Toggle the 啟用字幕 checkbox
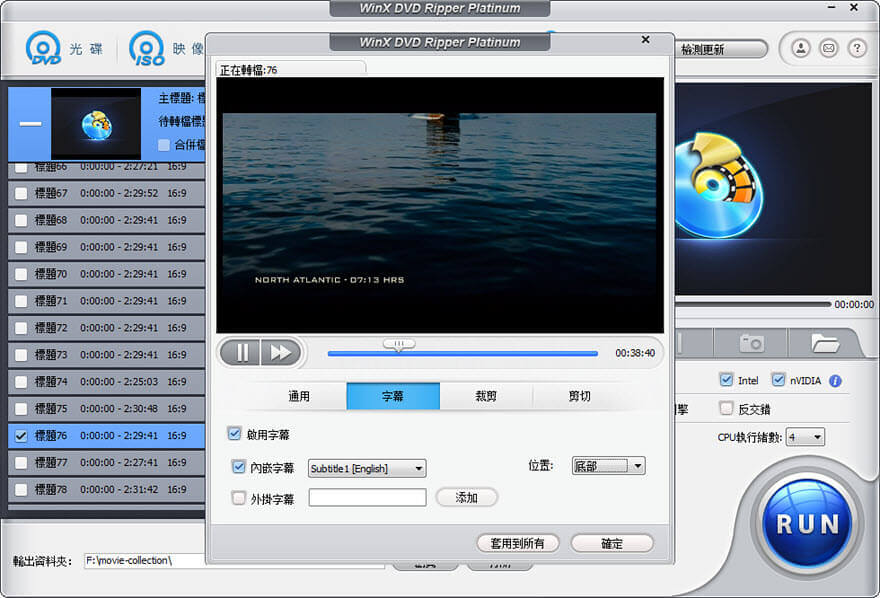 [234, 433]
